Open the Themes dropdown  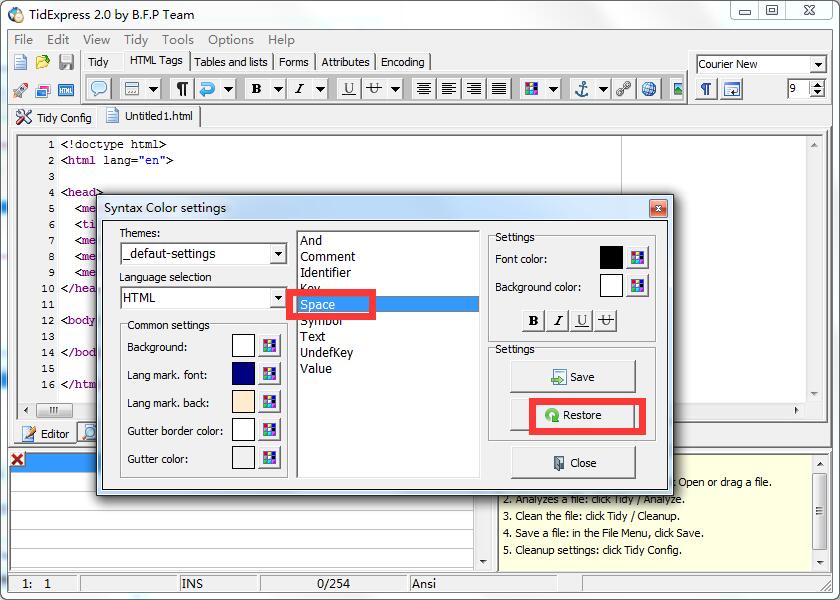click(x=278, y=253)
